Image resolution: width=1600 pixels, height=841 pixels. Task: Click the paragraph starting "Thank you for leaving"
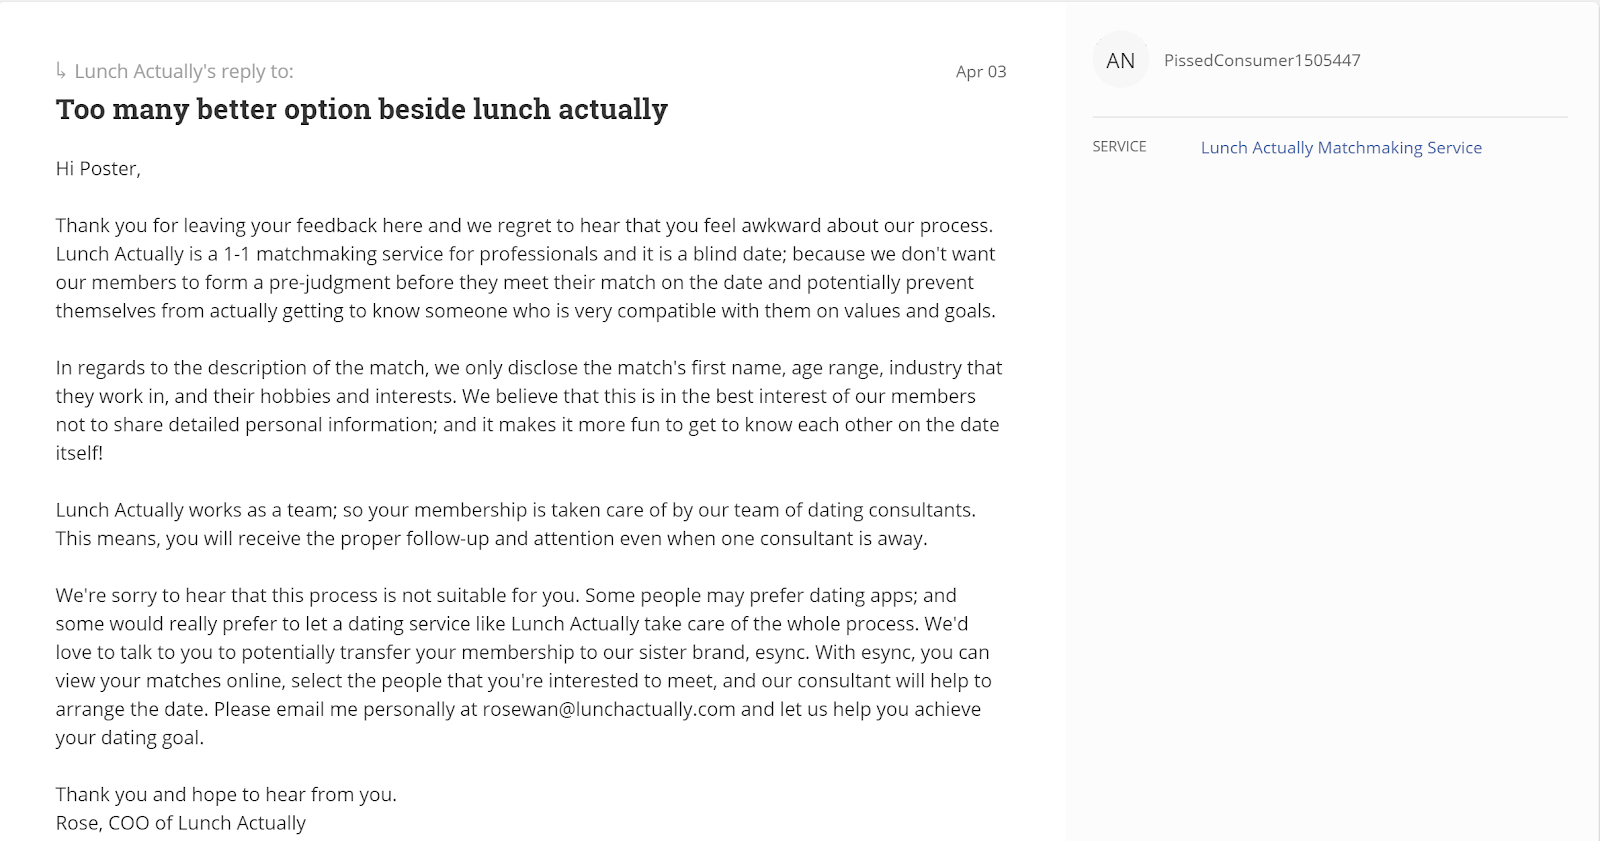coord(525,268)
